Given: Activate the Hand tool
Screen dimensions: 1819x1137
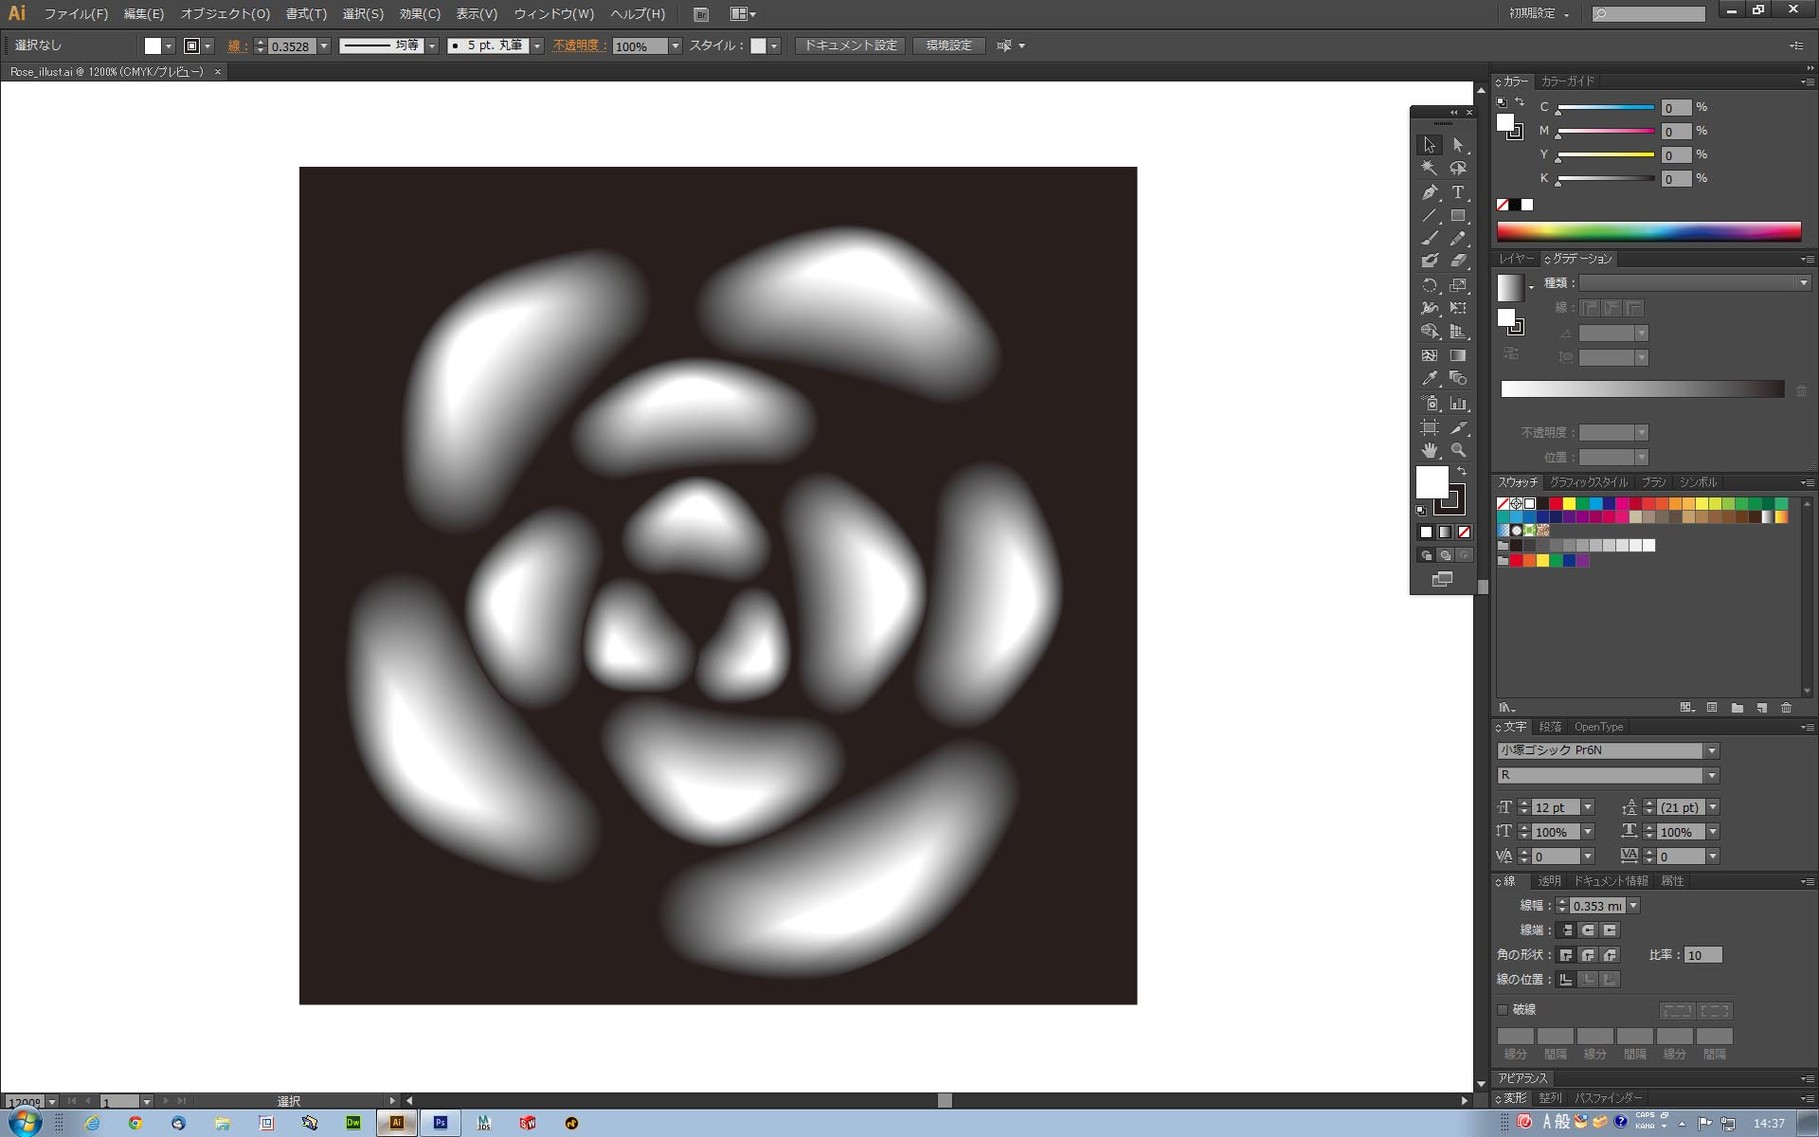Looking at the screenshot, I should (x=1429, y=450).
